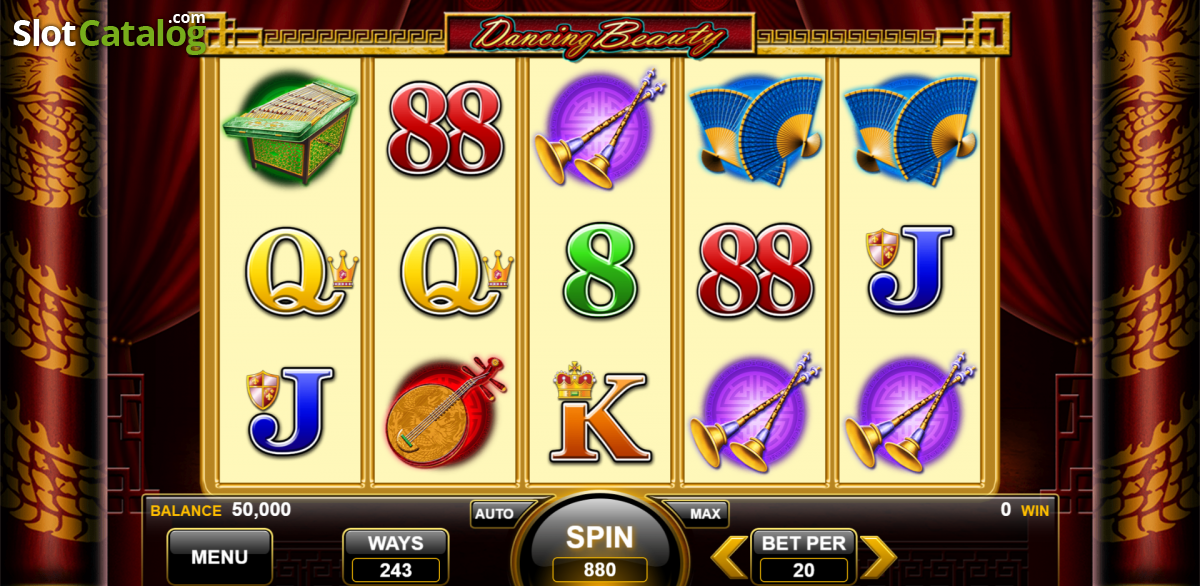1200x586 pixels.
Task: Click the green 8 symbol in the center
Action: point(600,270)
